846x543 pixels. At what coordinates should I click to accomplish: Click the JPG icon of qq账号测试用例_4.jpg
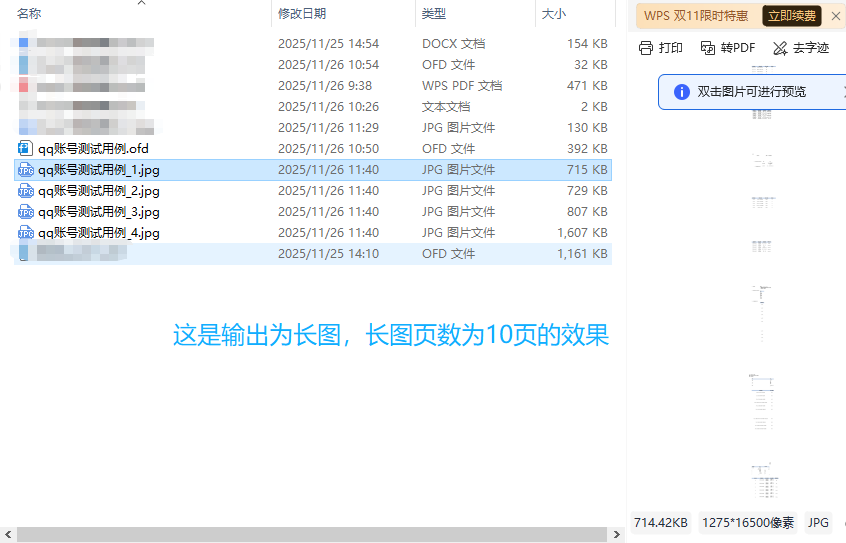click(x=26, y=233)
